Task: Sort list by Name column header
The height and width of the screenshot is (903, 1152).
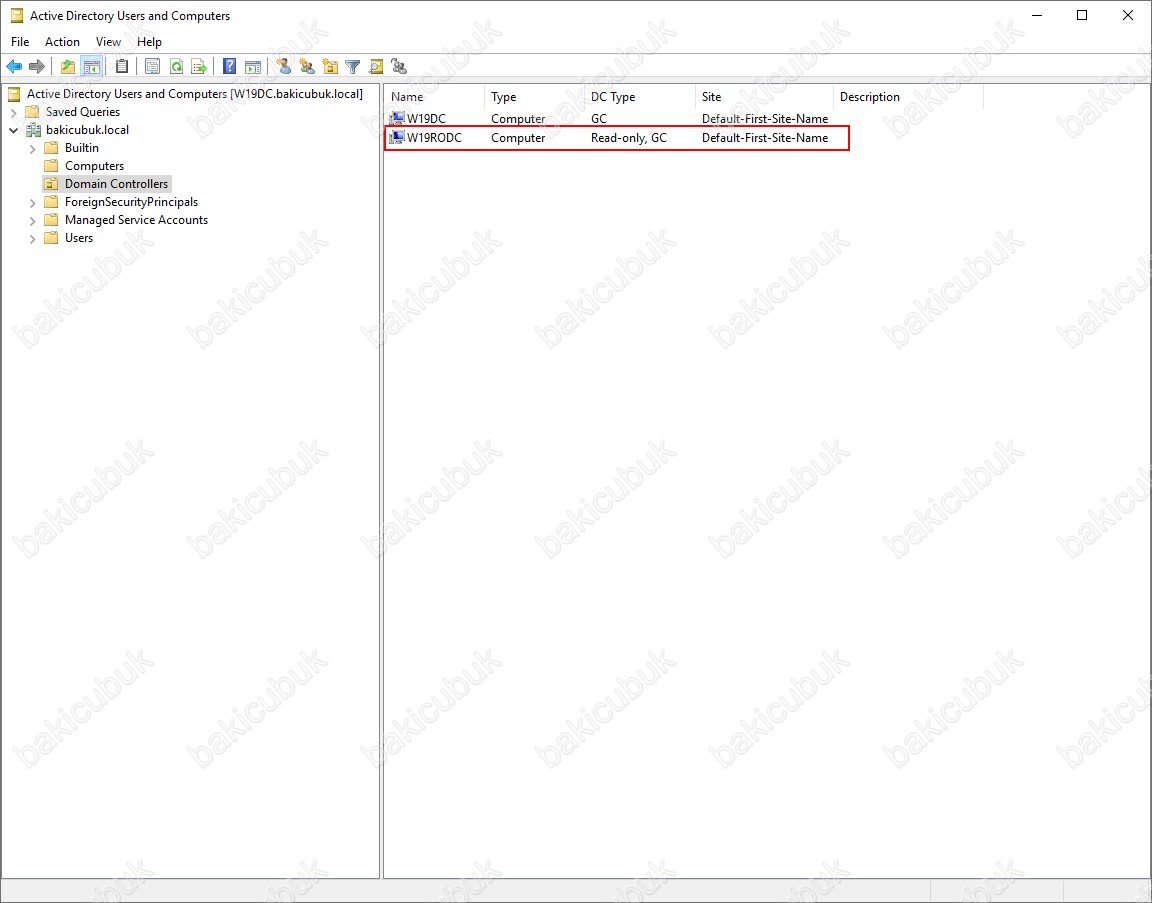Action: click(x=434, y=97)
